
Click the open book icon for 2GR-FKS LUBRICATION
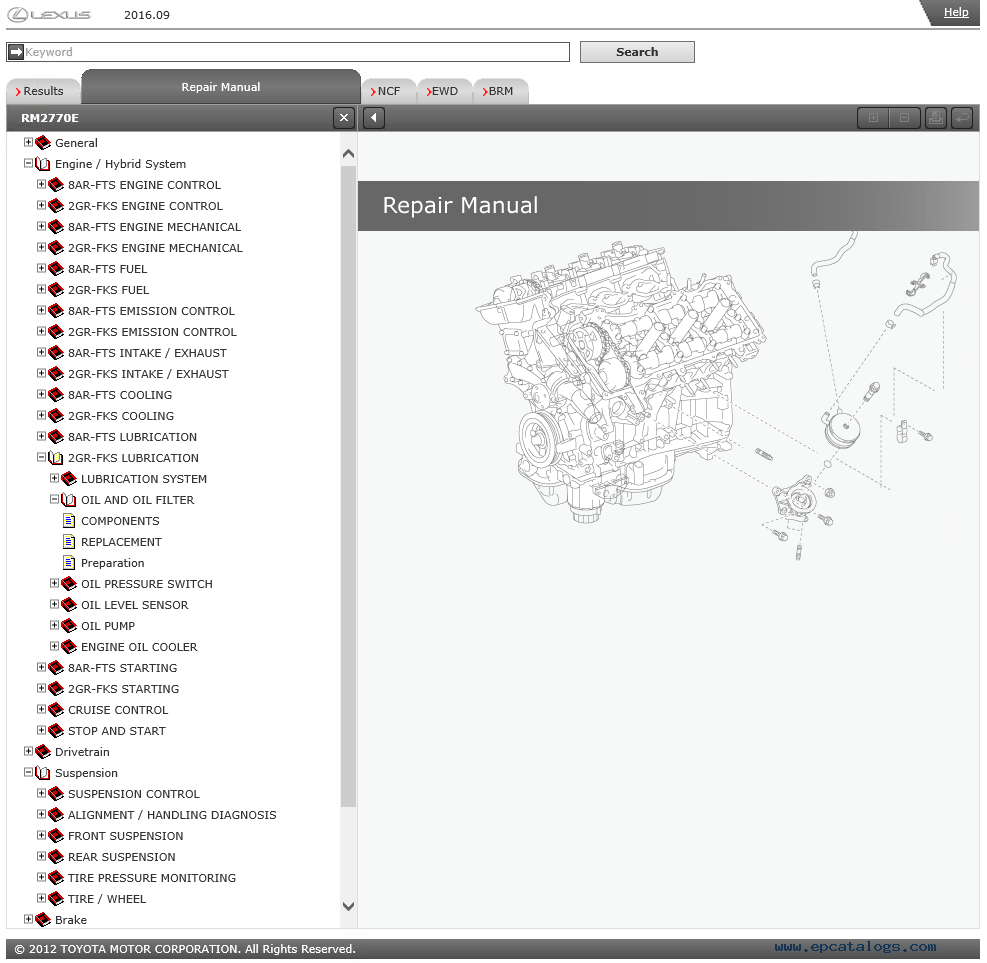[x=56, y=458]
